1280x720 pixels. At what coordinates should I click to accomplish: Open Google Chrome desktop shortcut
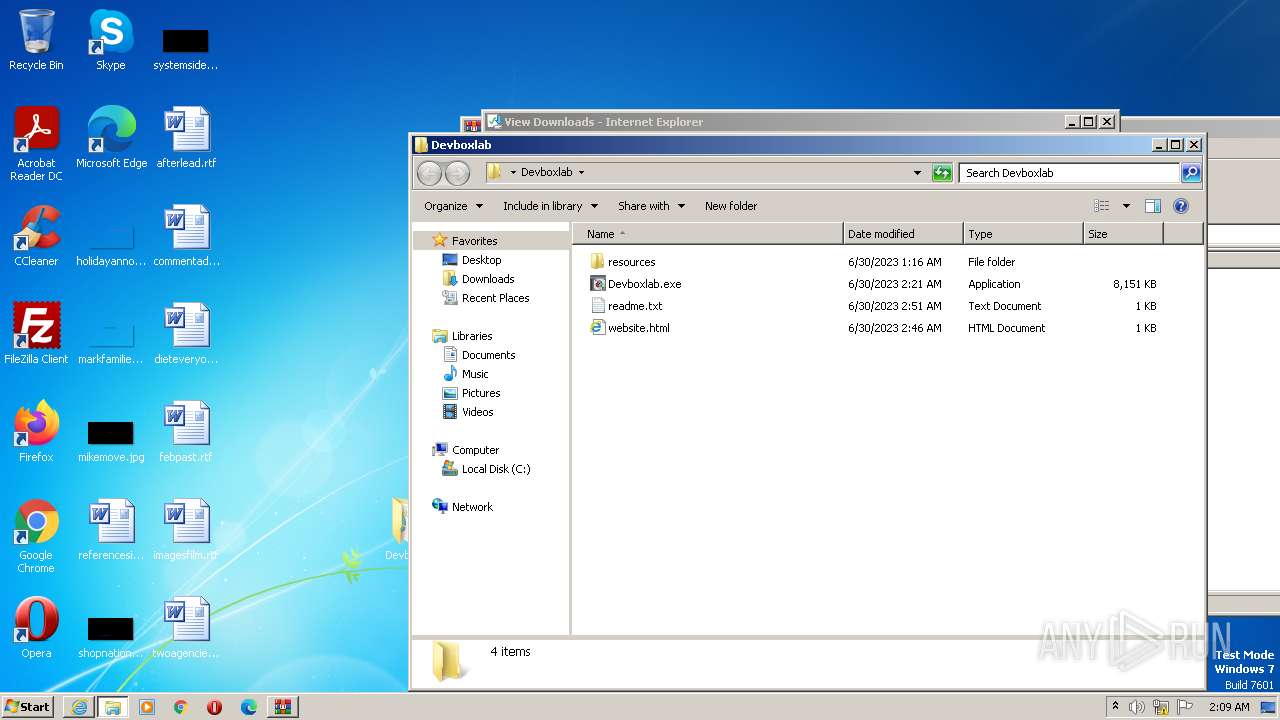(x=36, y=537)
